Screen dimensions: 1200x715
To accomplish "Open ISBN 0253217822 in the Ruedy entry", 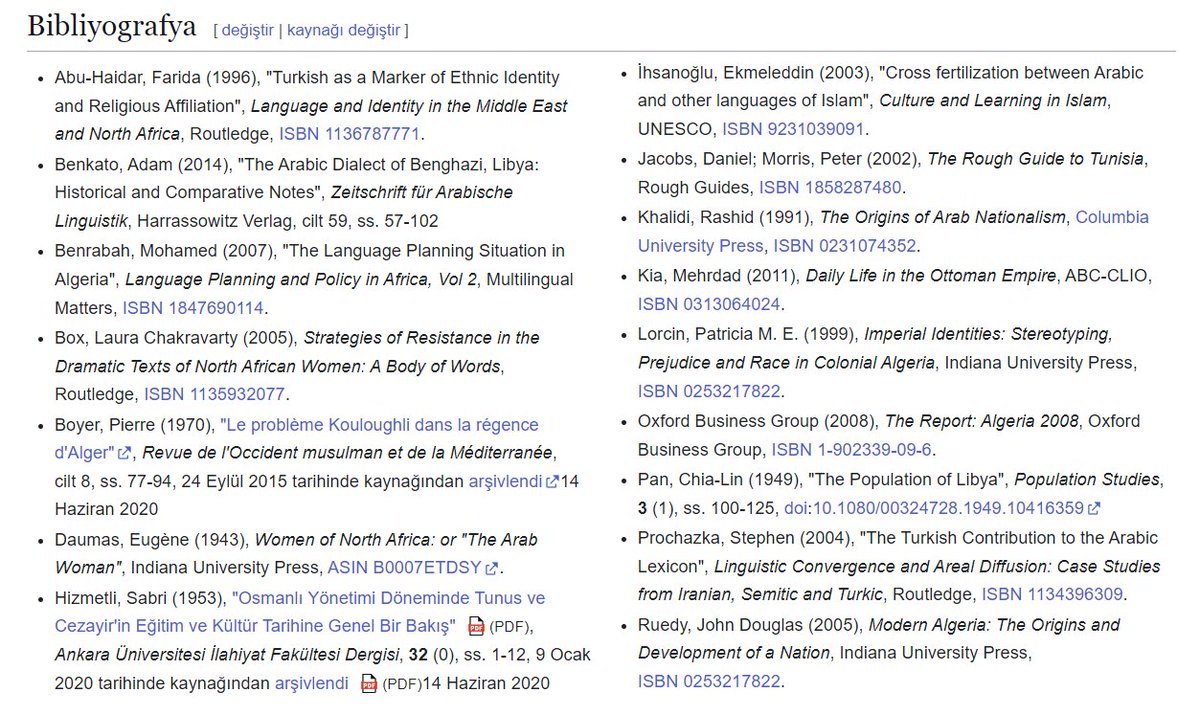I will (709, 682).
